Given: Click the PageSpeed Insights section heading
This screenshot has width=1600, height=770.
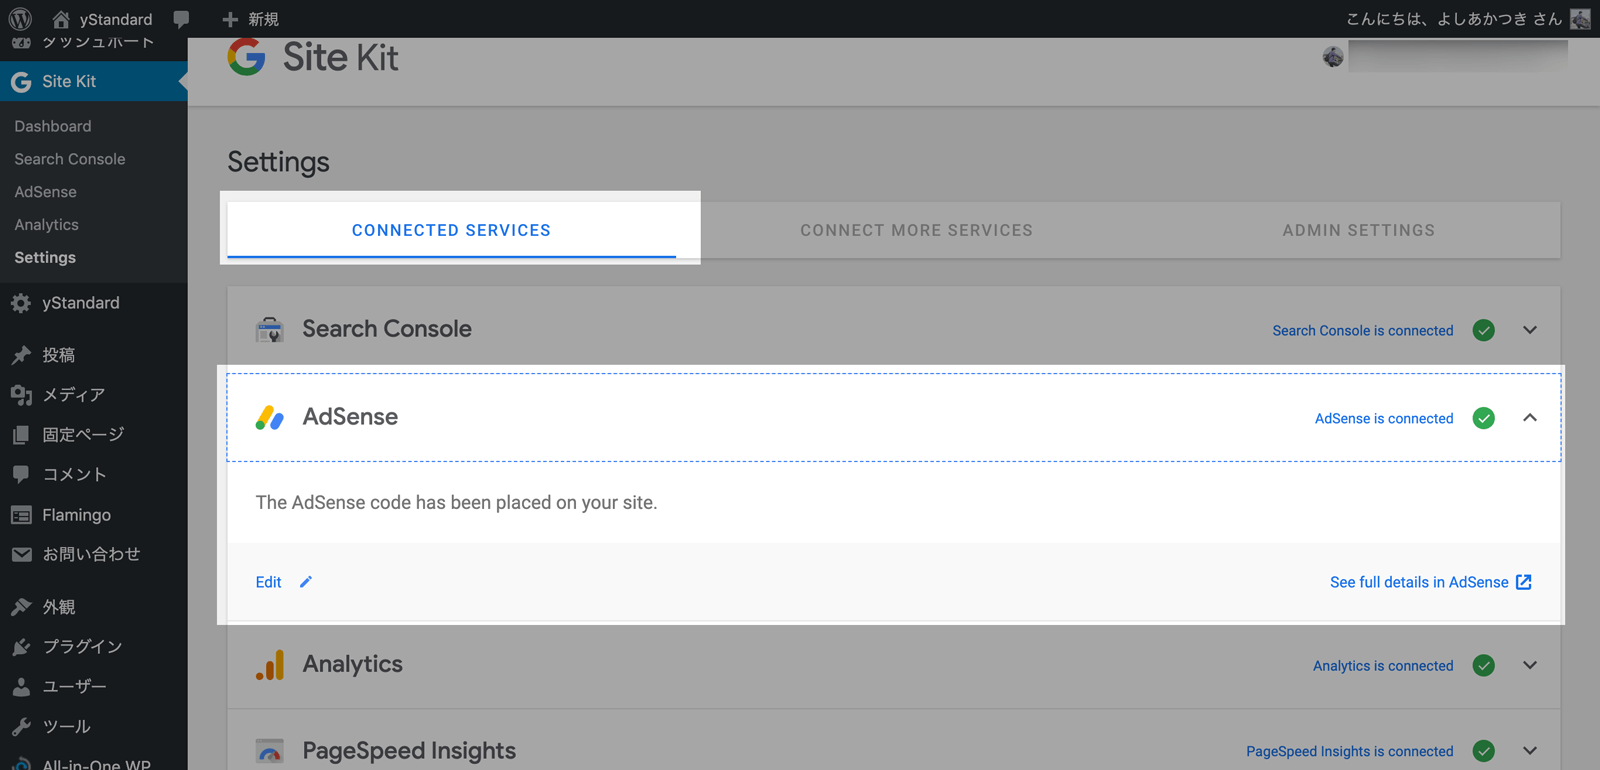Looking at the screenshot, I should click(x=409, y=751).
